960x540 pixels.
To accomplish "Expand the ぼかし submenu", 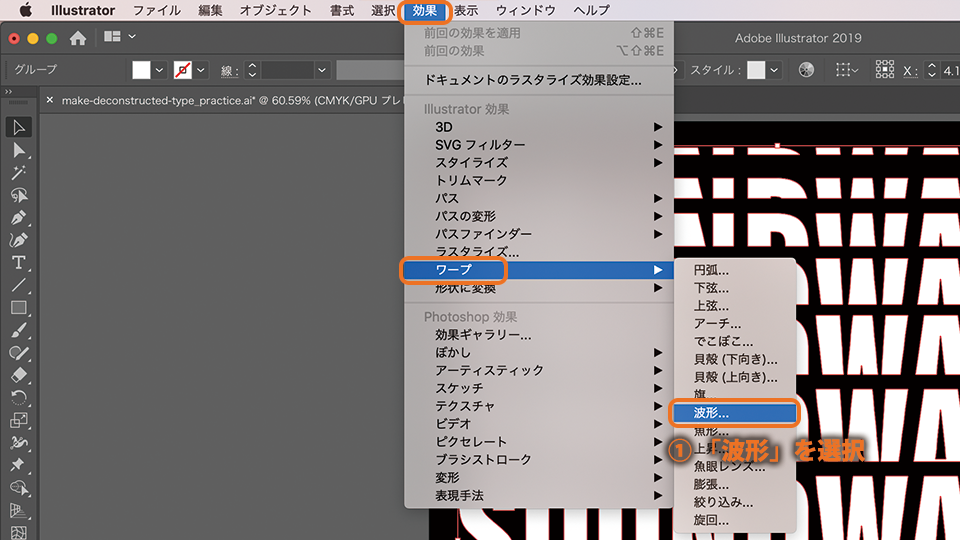I will 658,353.
